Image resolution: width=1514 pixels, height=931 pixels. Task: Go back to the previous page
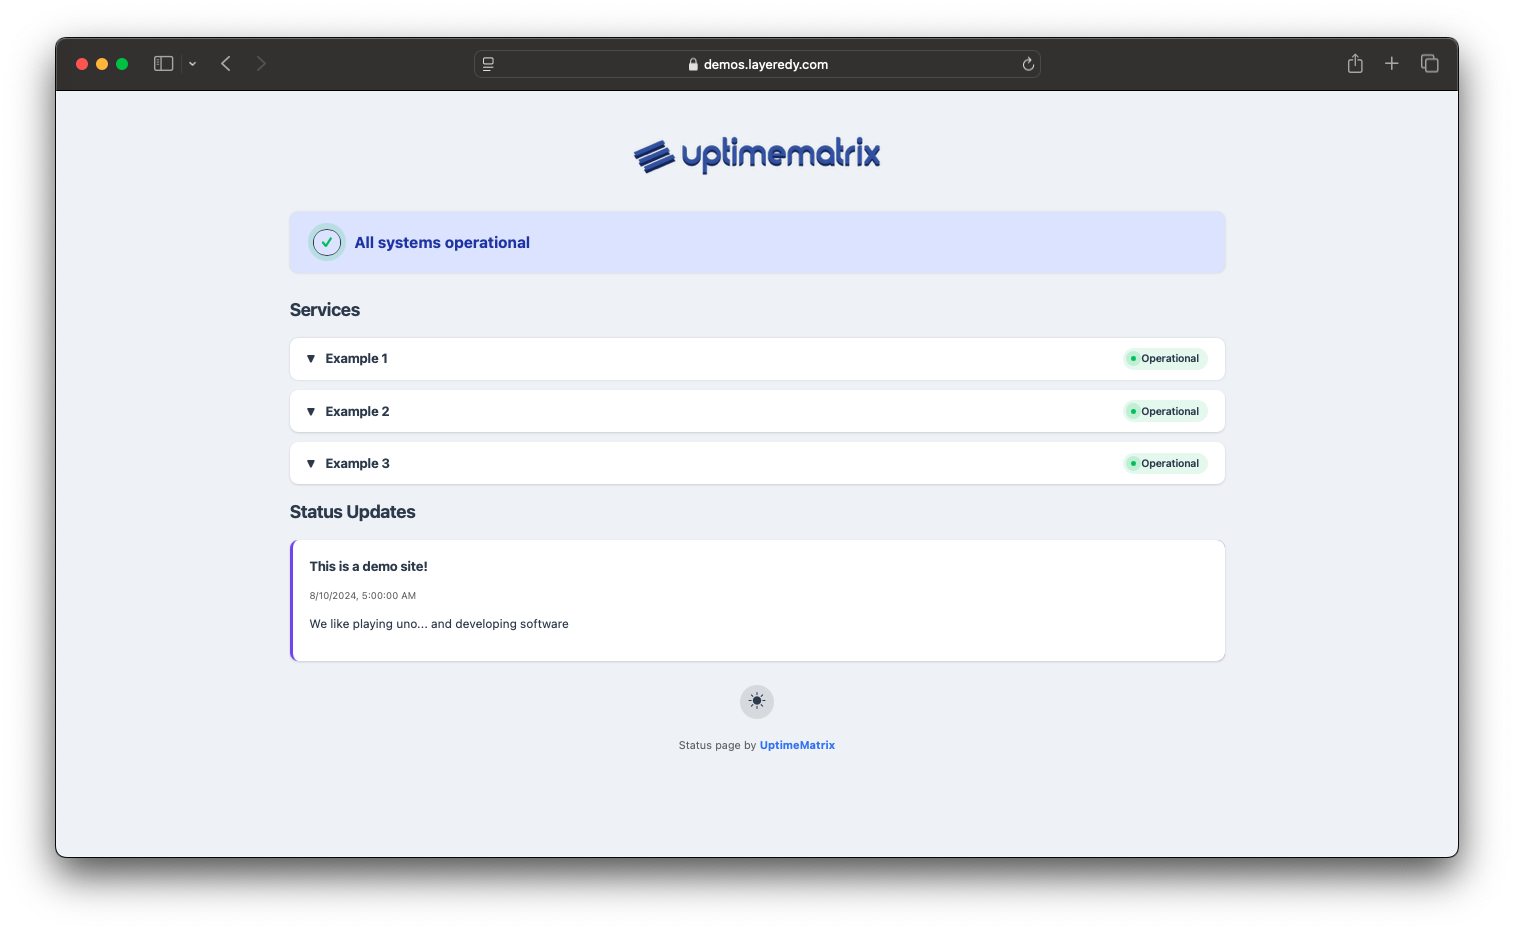pyautogui.click(x=226, y=64)
